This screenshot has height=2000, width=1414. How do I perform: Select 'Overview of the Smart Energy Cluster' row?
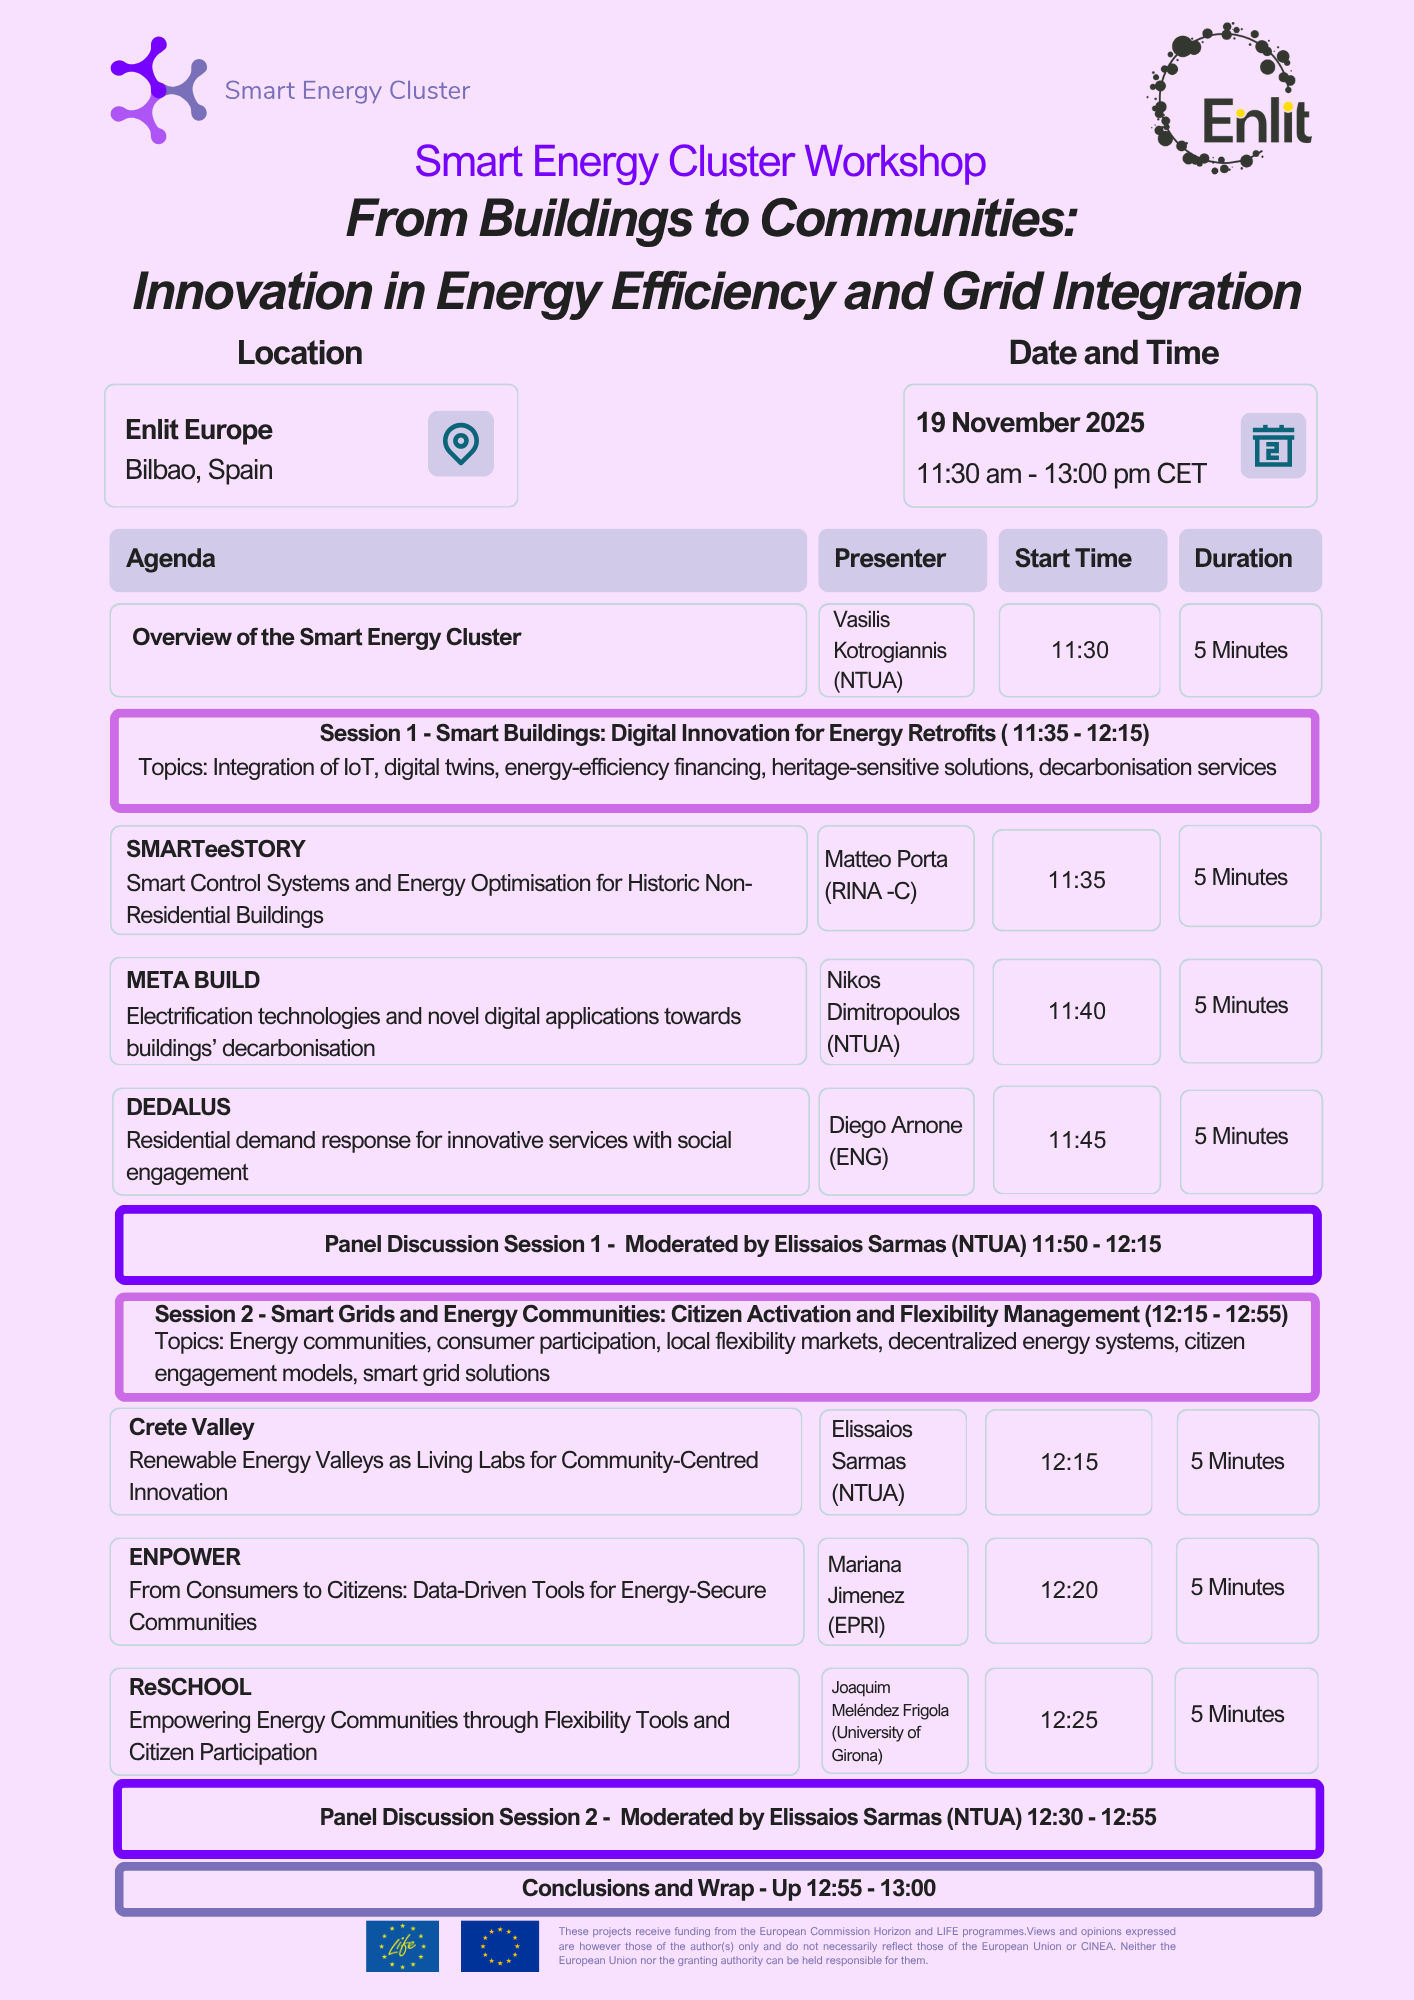458,650
